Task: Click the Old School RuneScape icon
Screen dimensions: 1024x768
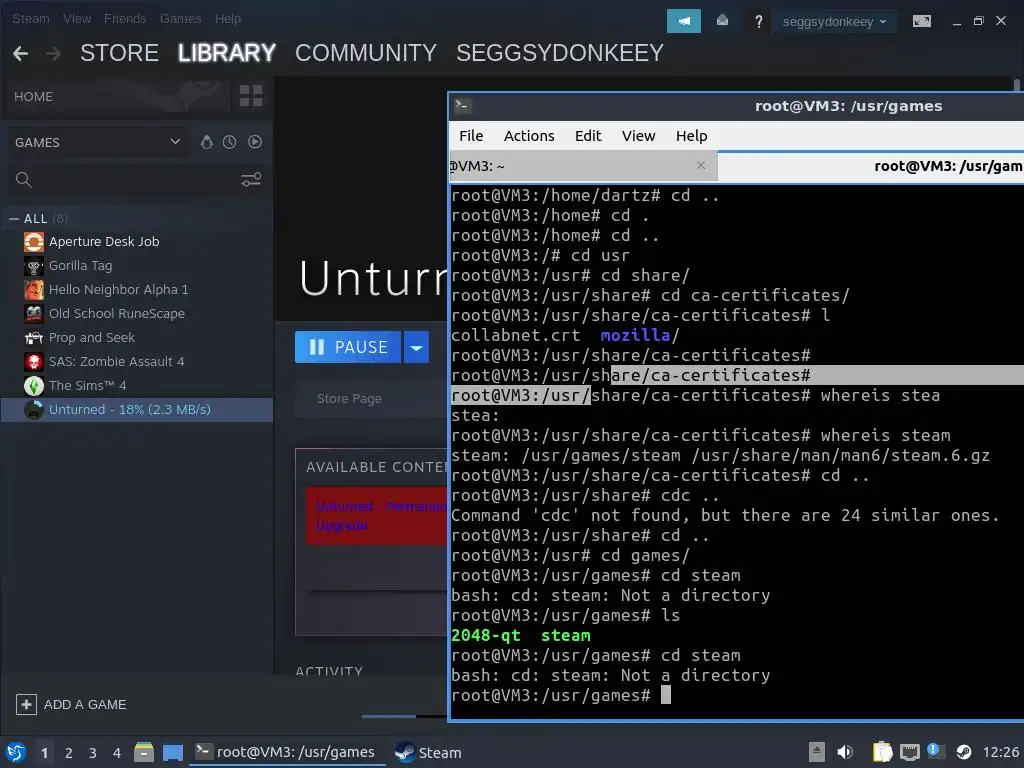Action: click(x=34, y=313)
